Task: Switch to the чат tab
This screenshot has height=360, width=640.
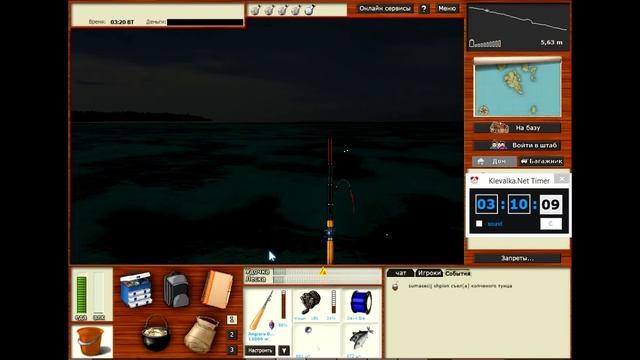Action: 400,273
